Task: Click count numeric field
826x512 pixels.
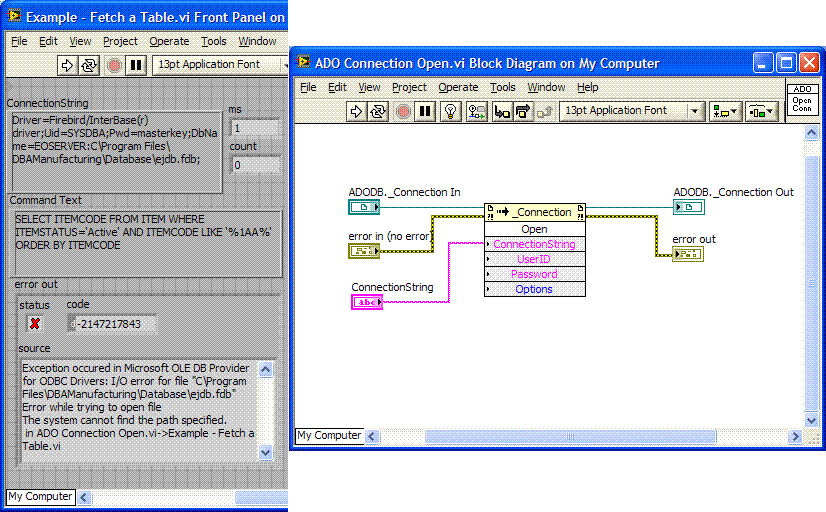Action: [255, 165]
